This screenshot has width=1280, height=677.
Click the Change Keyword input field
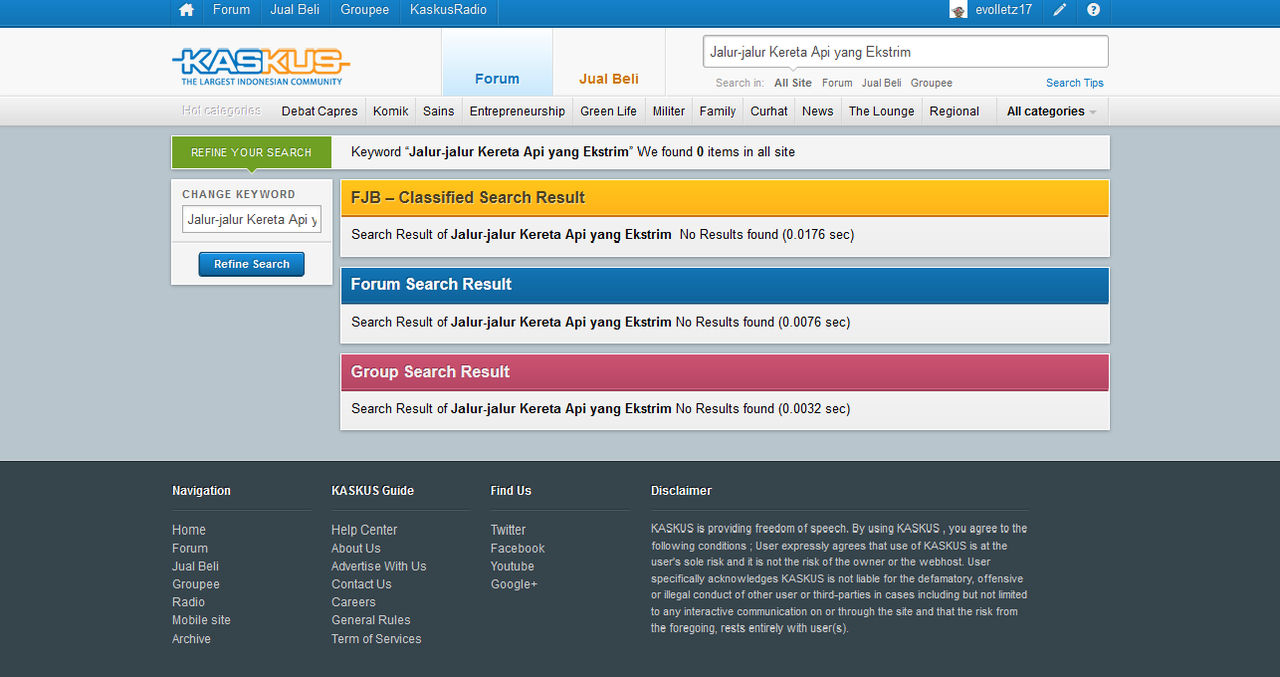[x=252, y=220]
